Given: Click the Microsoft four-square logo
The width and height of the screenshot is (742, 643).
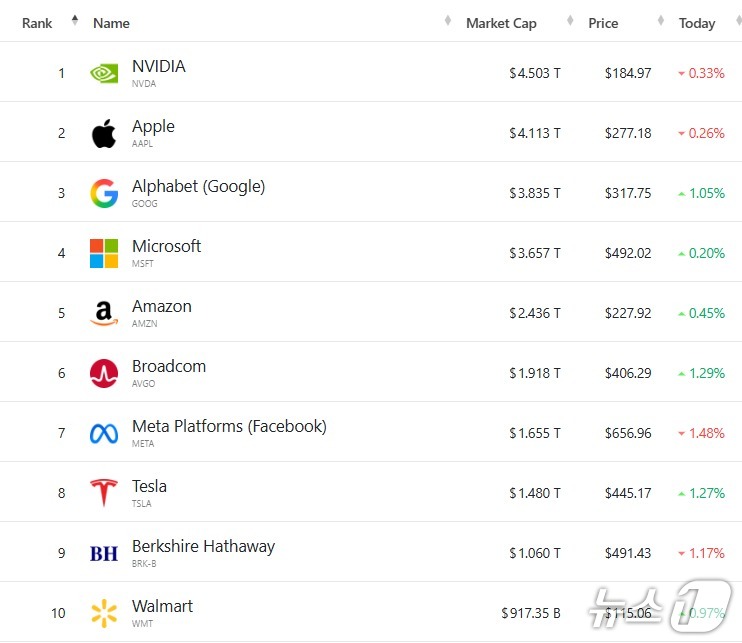Looking at the screenshot, I should tap(104, 253).
